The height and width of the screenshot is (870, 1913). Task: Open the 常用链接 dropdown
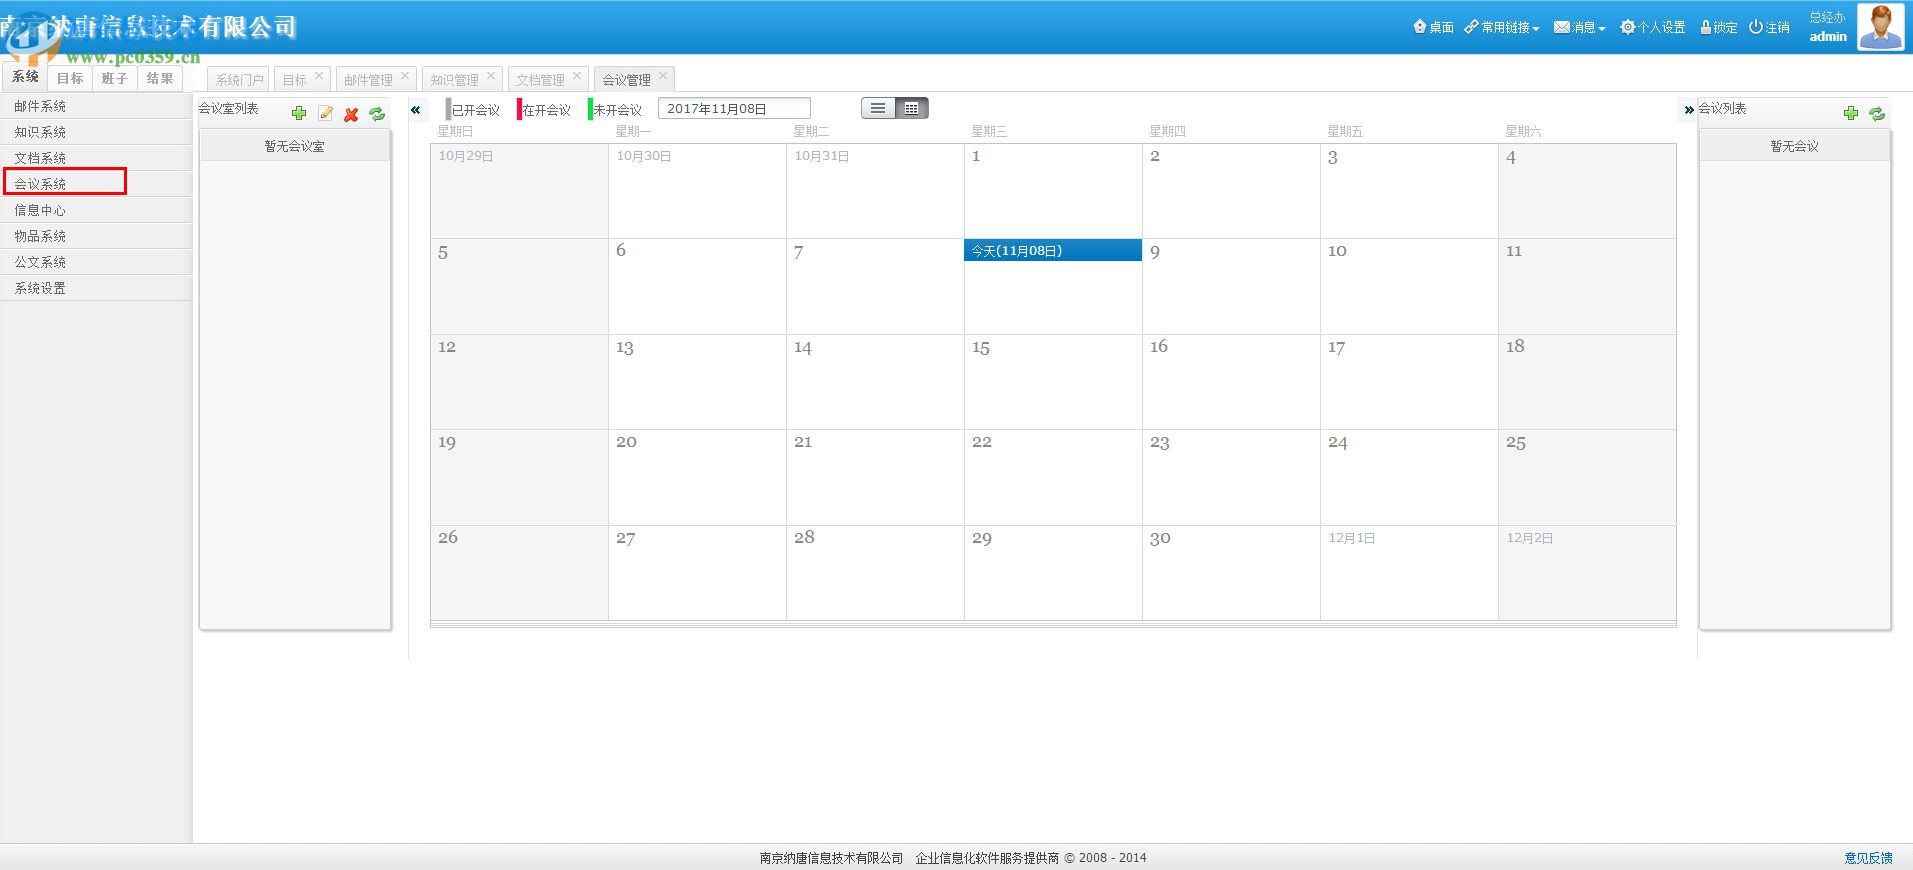(1501, 27)
